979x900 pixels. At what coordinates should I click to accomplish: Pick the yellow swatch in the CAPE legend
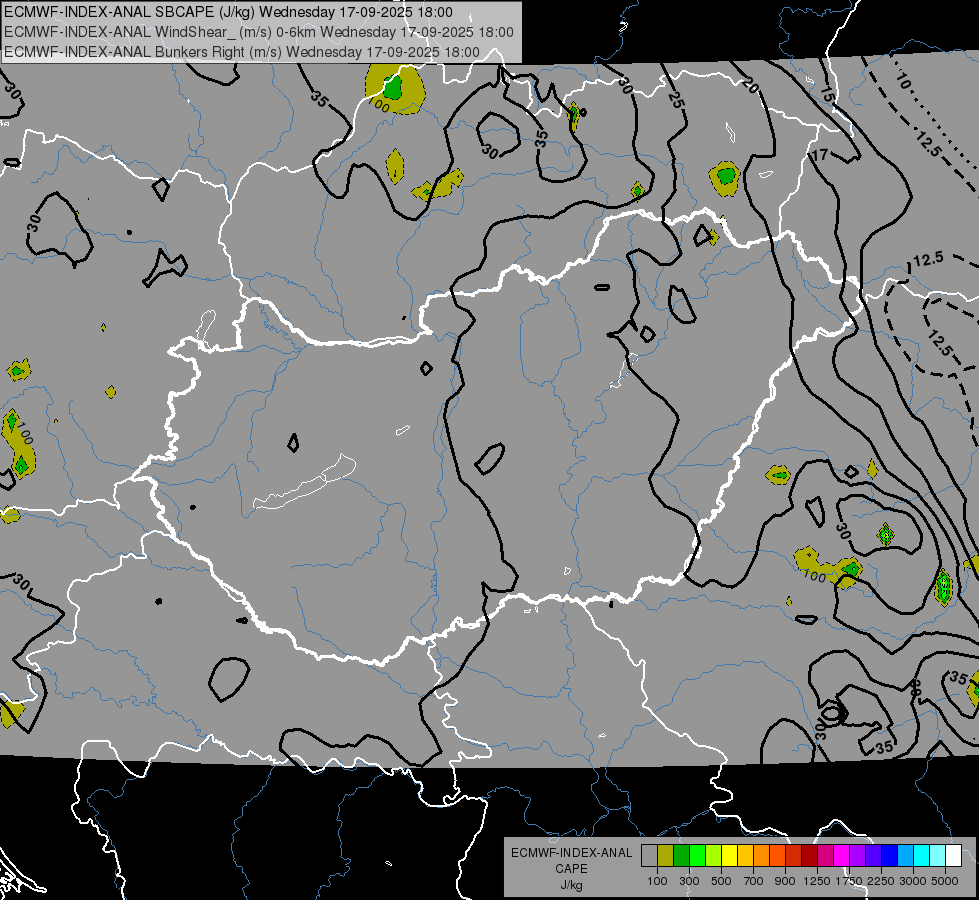[729, 856]
